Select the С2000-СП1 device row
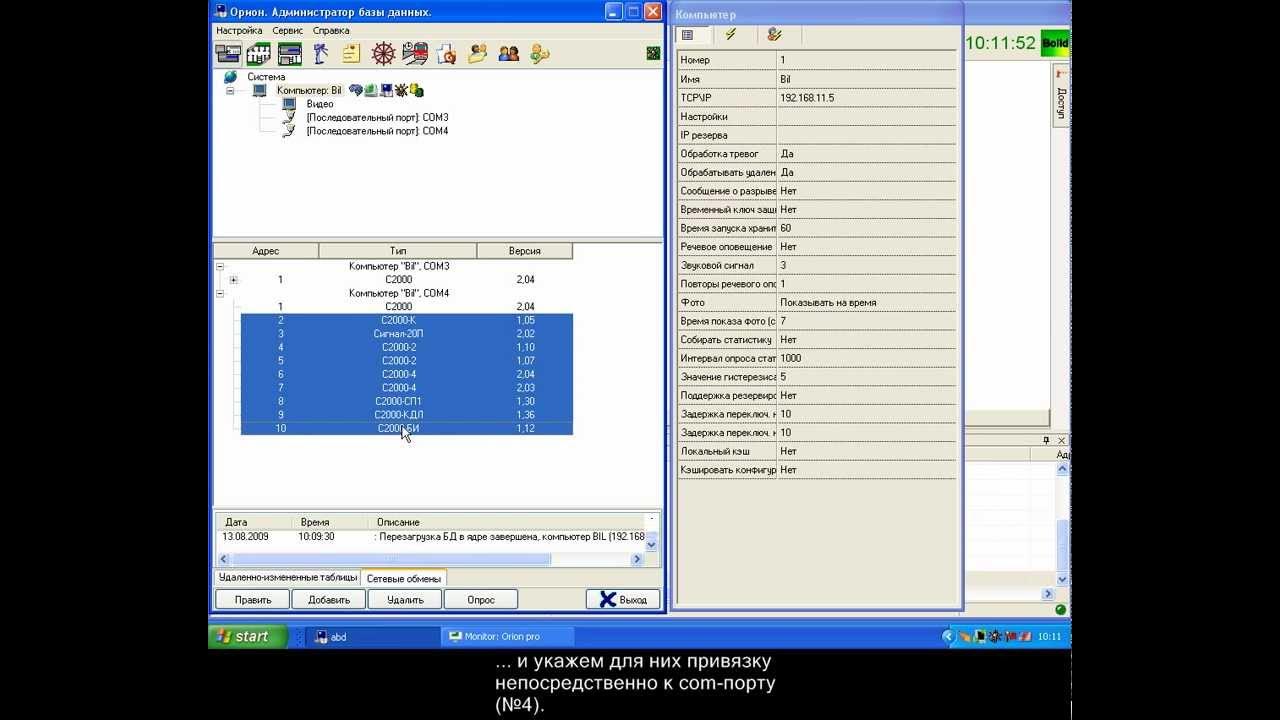Image resolution: width=1280 pixels, height=720 pixels. (407, 401)
